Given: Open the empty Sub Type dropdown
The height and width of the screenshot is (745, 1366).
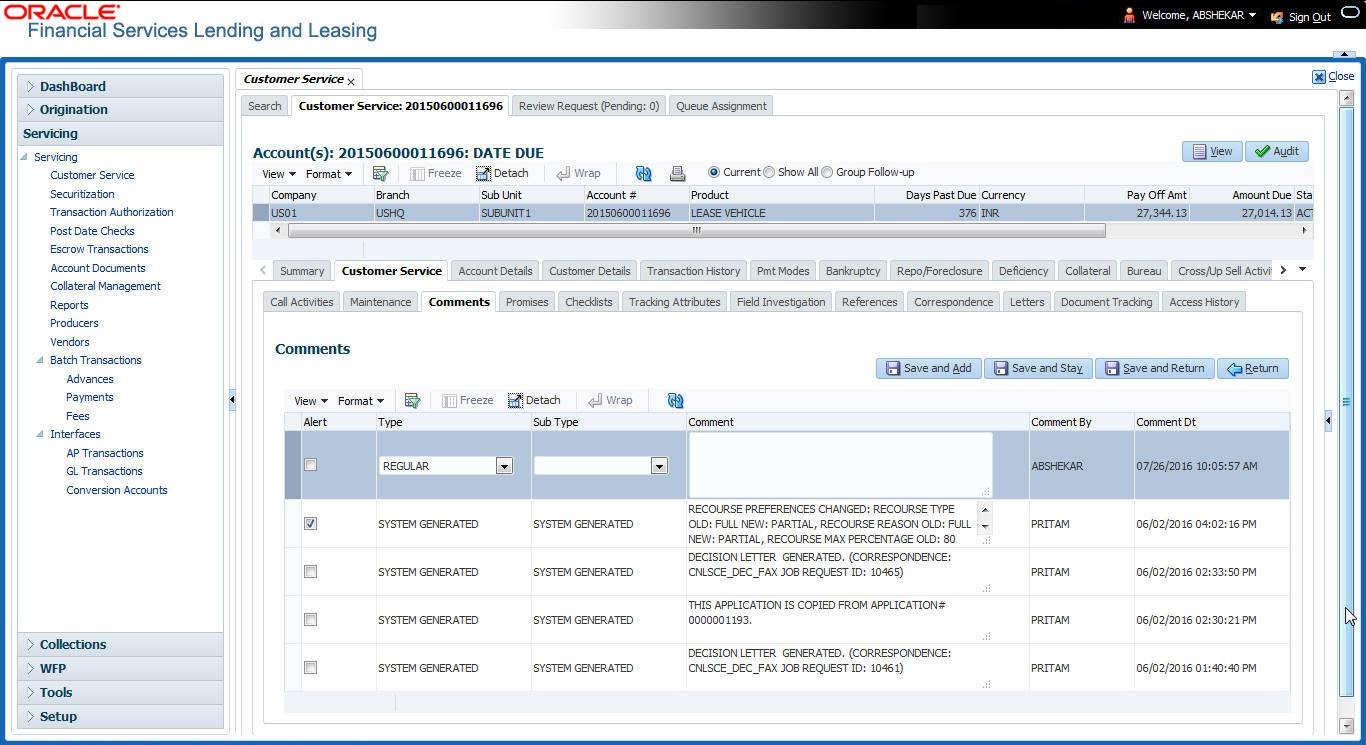Looking at the screenshot, I should [658, 466].
